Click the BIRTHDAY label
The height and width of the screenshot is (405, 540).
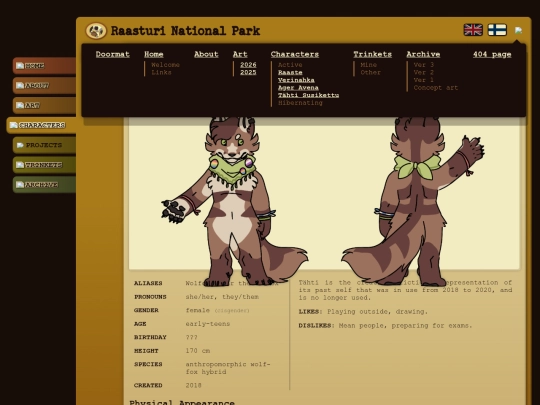(150, 337)
